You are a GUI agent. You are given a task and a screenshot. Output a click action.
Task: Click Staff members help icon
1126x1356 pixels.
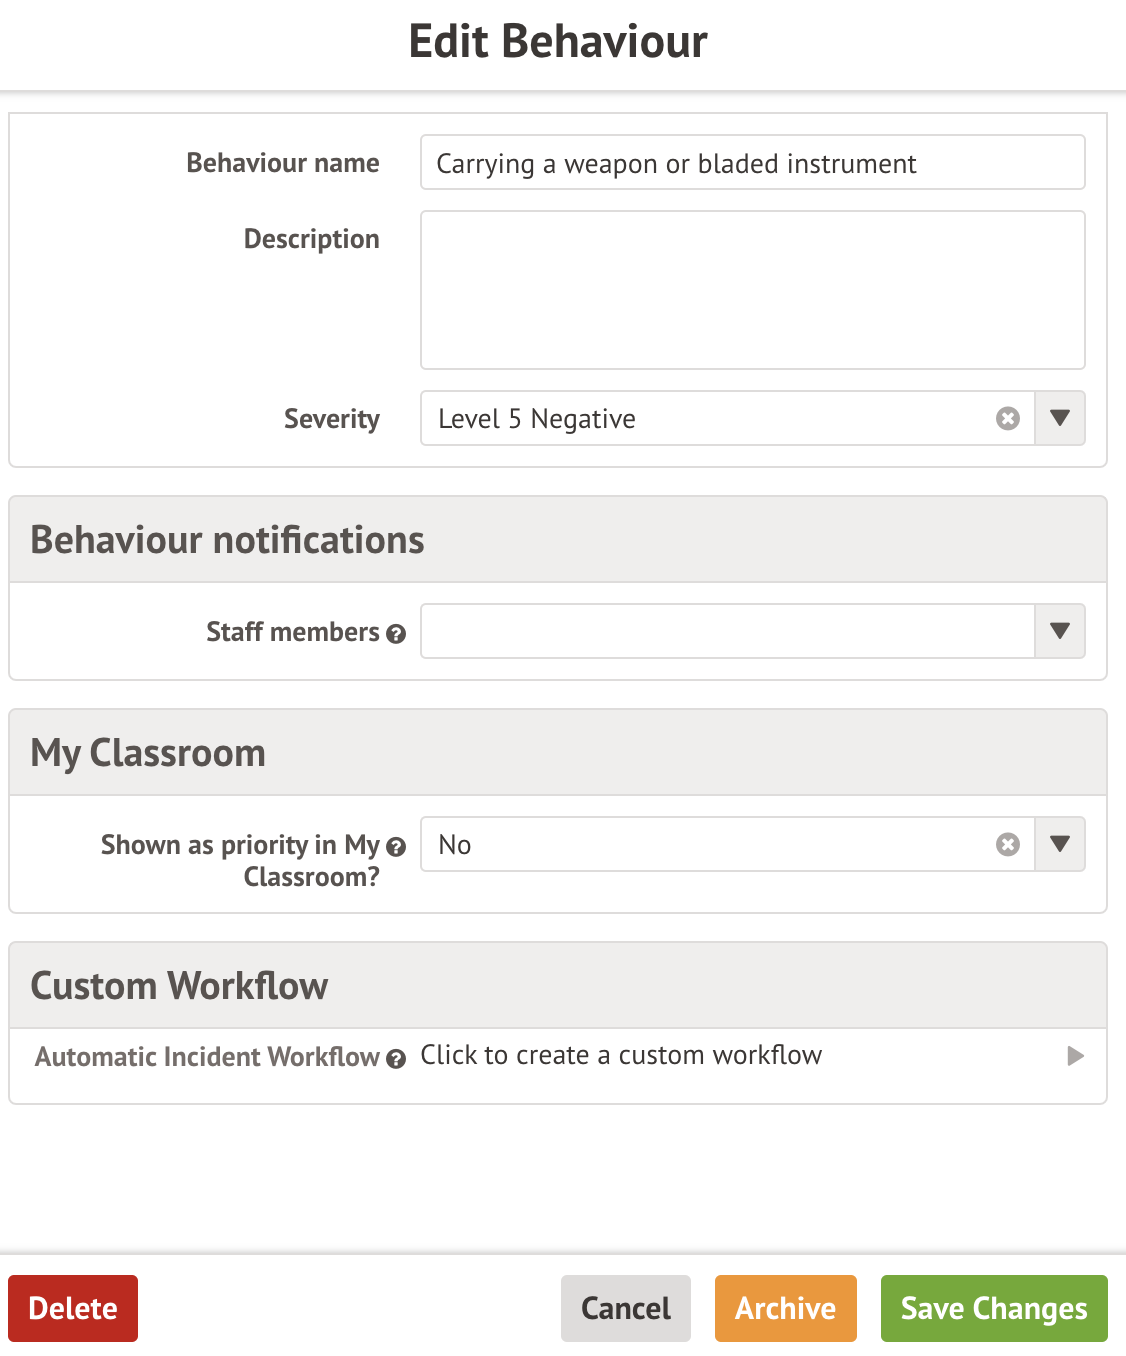[396, 634]
